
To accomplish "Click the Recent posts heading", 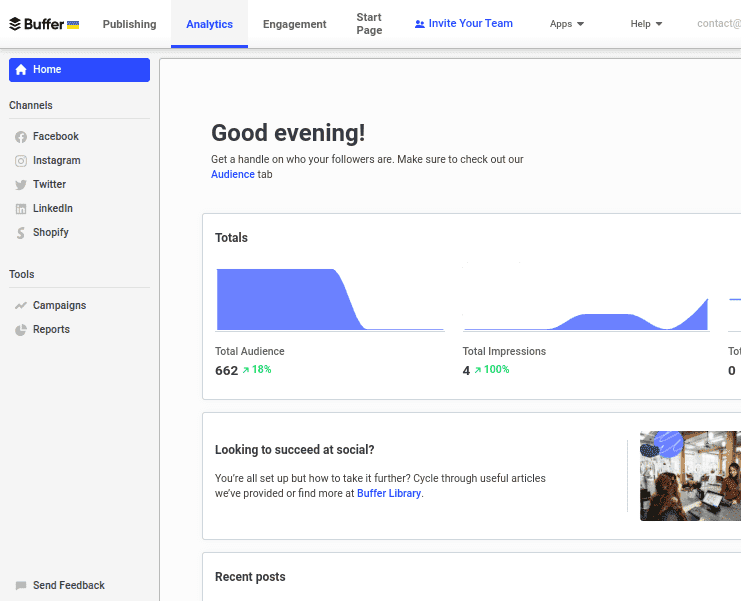I will pos(250,577).
